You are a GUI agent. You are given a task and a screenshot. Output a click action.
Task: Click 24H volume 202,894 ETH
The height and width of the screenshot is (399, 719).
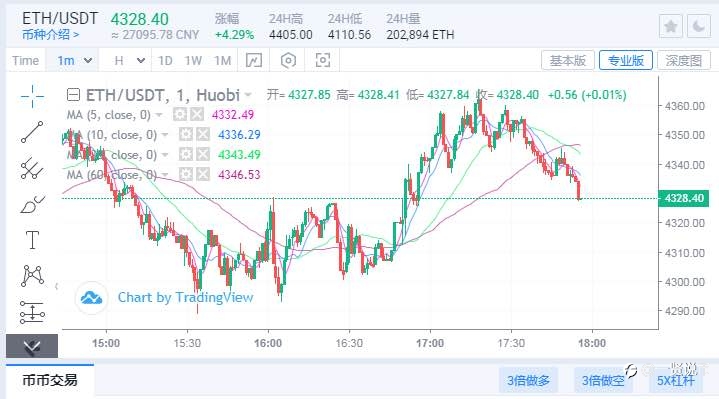(420, 35)
